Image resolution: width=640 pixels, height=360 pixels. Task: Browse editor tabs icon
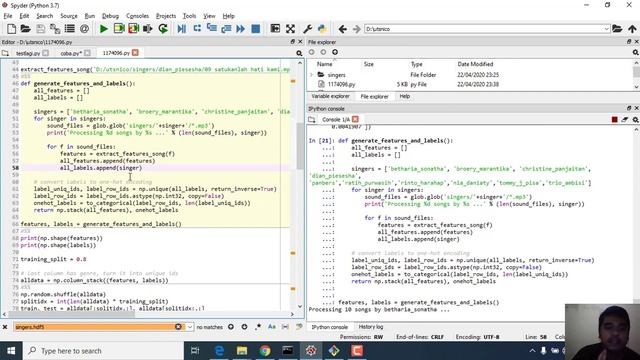click(5, 53)
